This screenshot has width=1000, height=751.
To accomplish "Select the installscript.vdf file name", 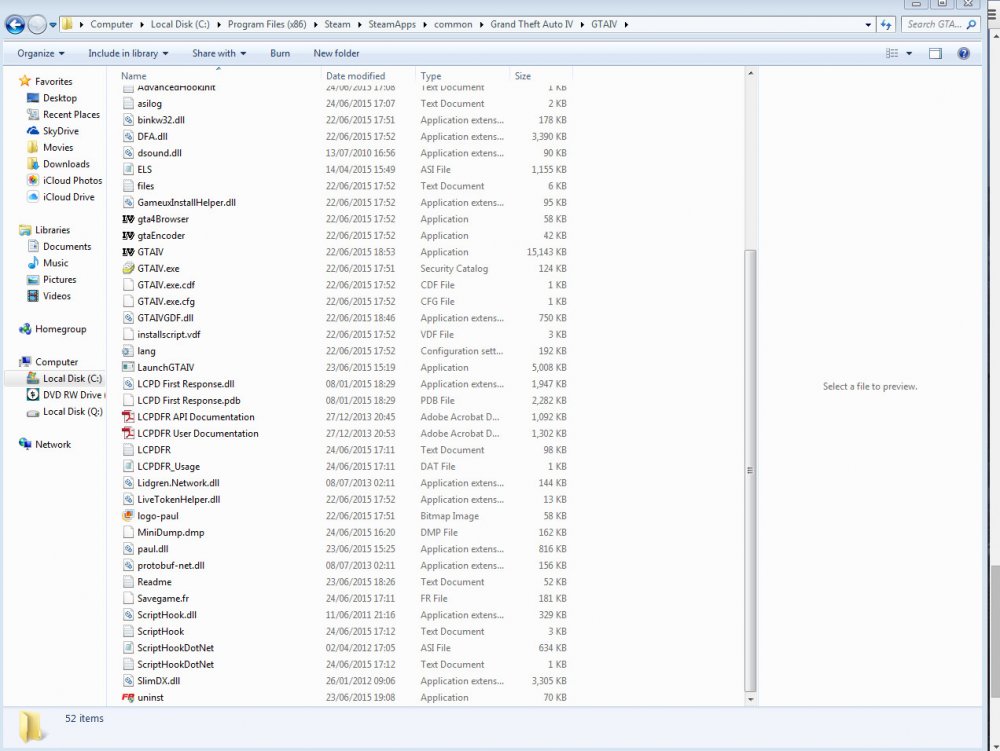I will click(x=168, y=334).
